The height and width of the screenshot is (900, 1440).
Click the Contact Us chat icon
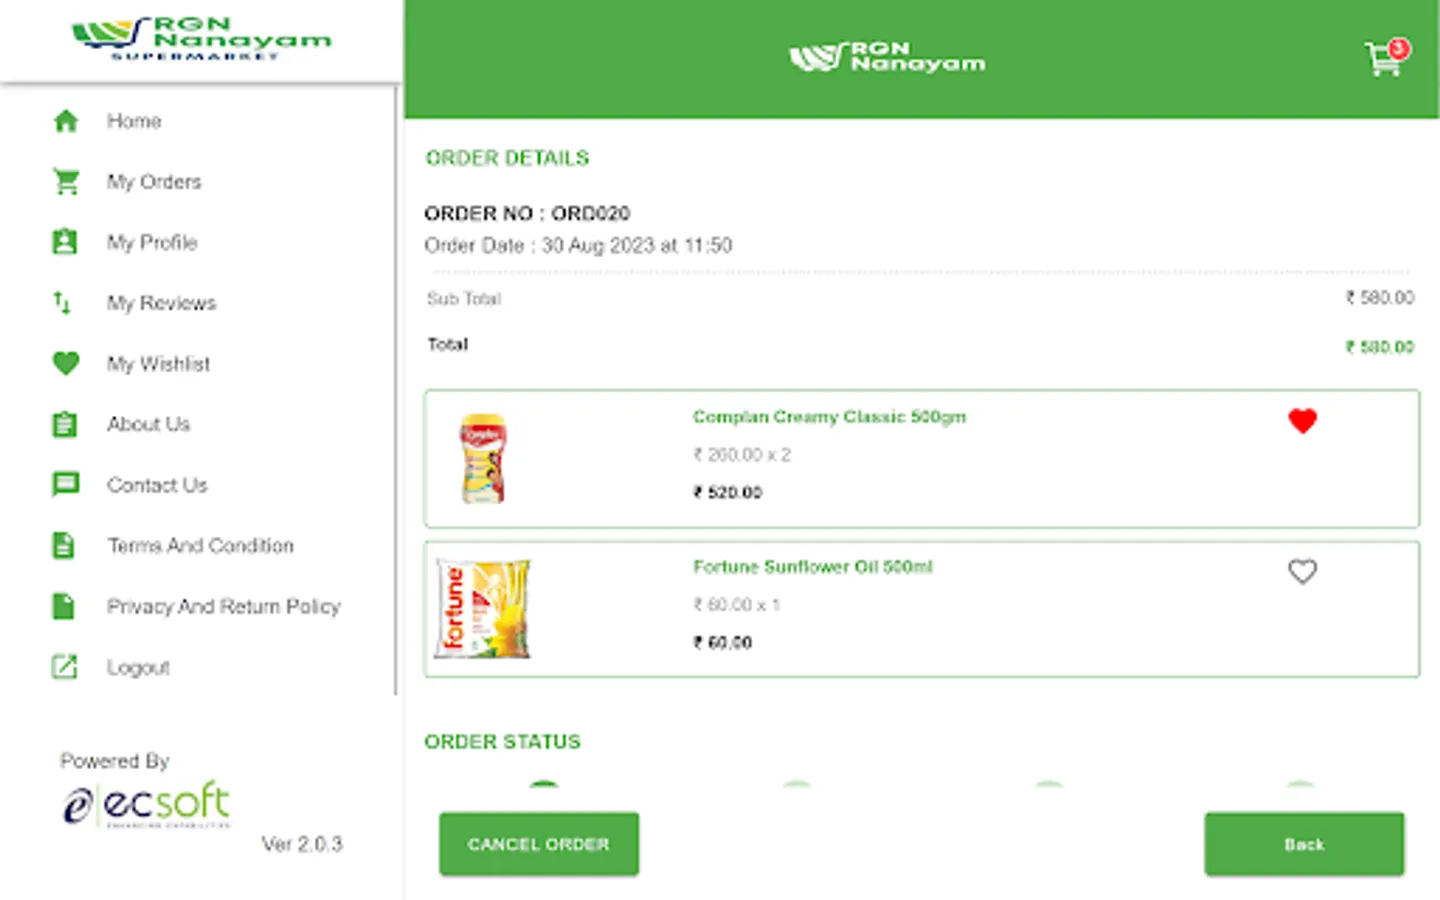pos(66,485)
